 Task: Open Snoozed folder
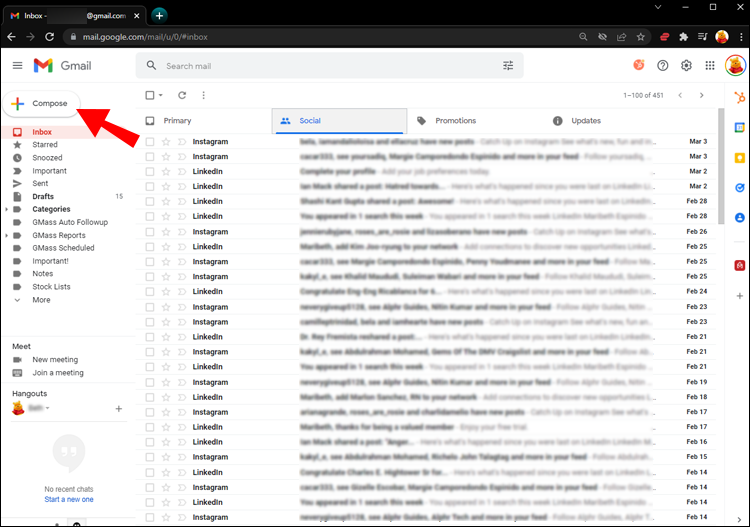47,158
